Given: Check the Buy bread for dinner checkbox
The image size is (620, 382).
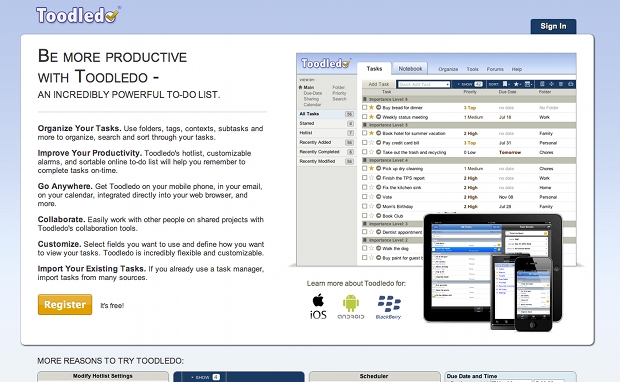Looking at the screenshot, I should pos(365,107).
